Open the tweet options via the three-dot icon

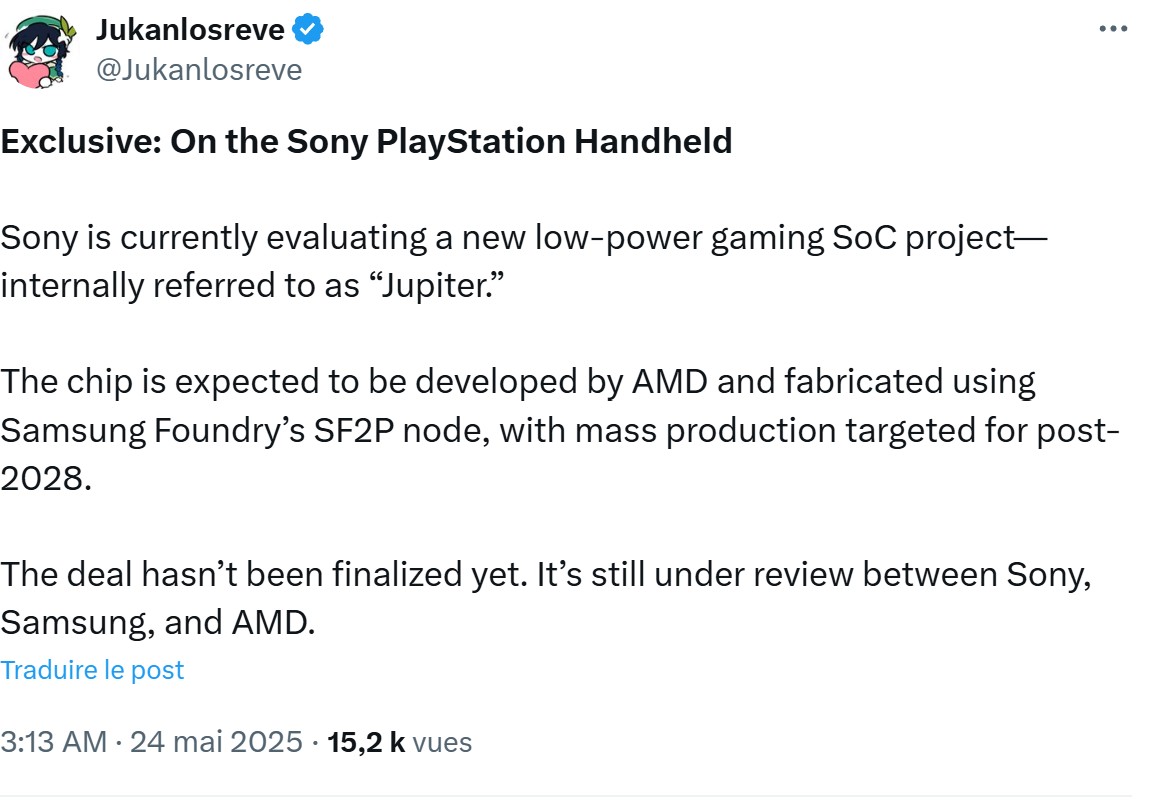click(1112, 29)
